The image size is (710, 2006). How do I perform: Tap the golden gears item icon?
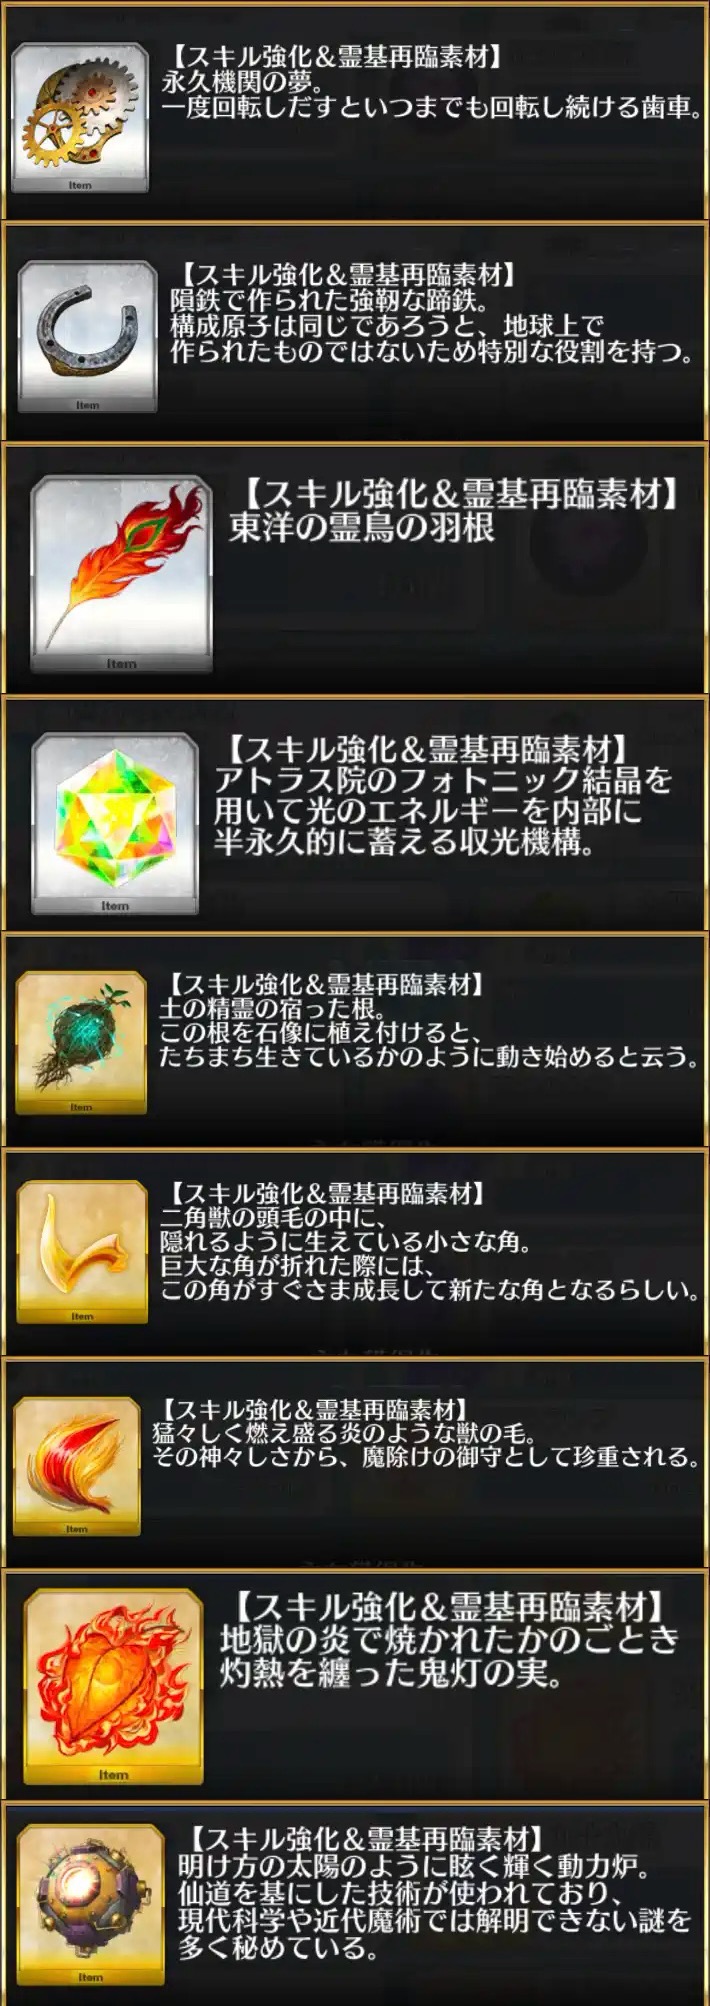79,117
